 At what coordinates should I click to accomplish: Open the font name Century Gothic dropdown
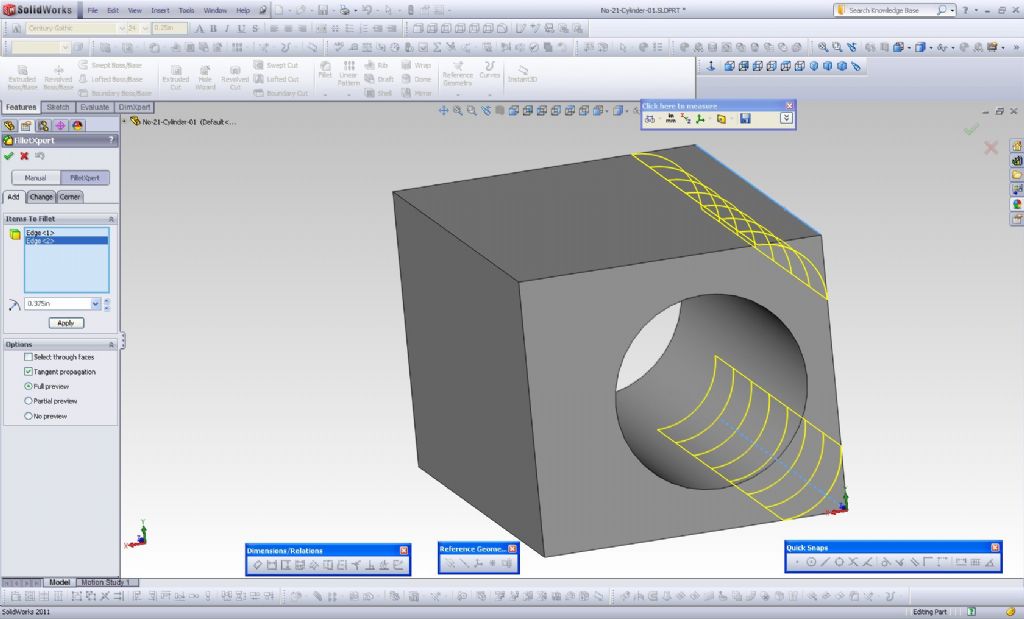[121, 28]
